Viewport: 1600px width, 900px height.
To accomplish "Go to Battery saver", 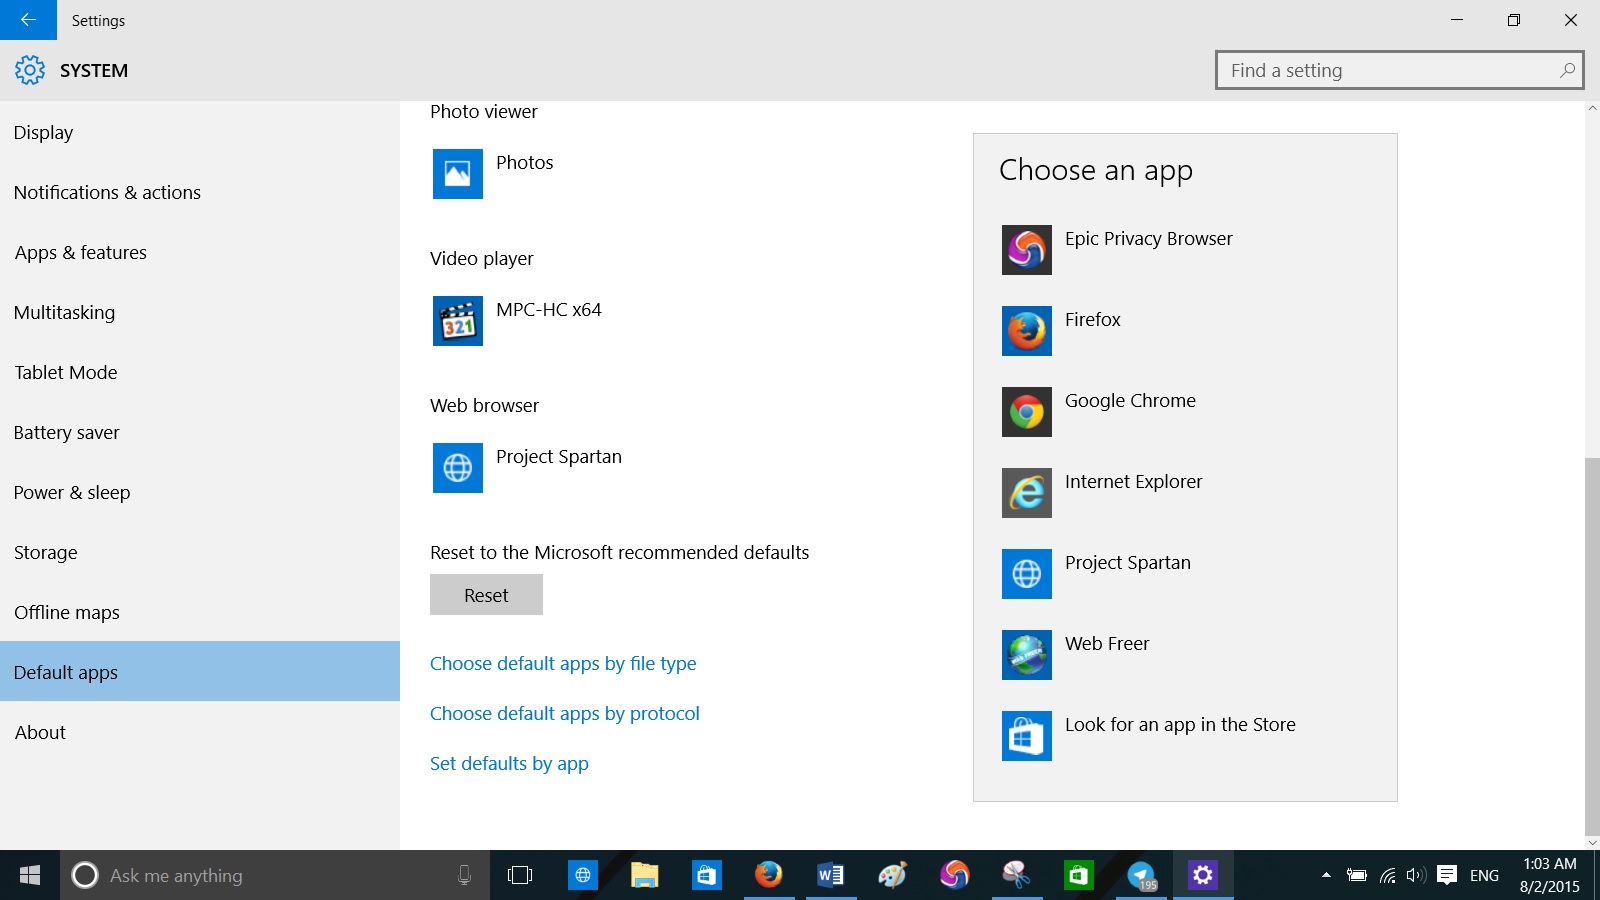I will pyautogui.click(x=200, y=432).
